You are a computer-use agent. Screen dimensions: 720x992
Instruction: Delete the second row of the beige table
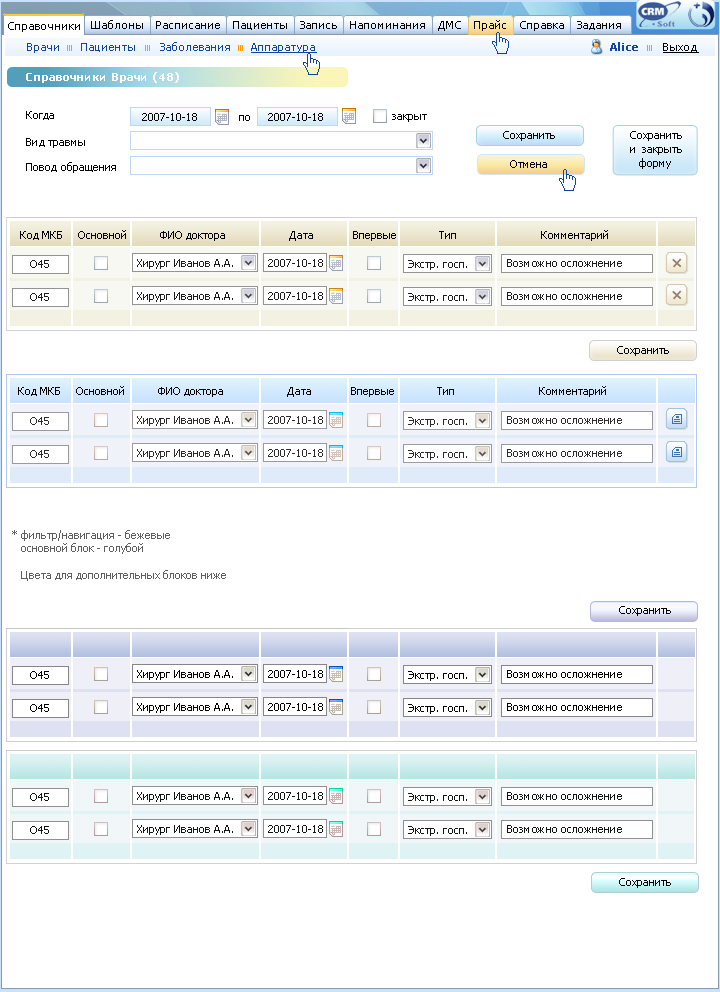(676, 295)
